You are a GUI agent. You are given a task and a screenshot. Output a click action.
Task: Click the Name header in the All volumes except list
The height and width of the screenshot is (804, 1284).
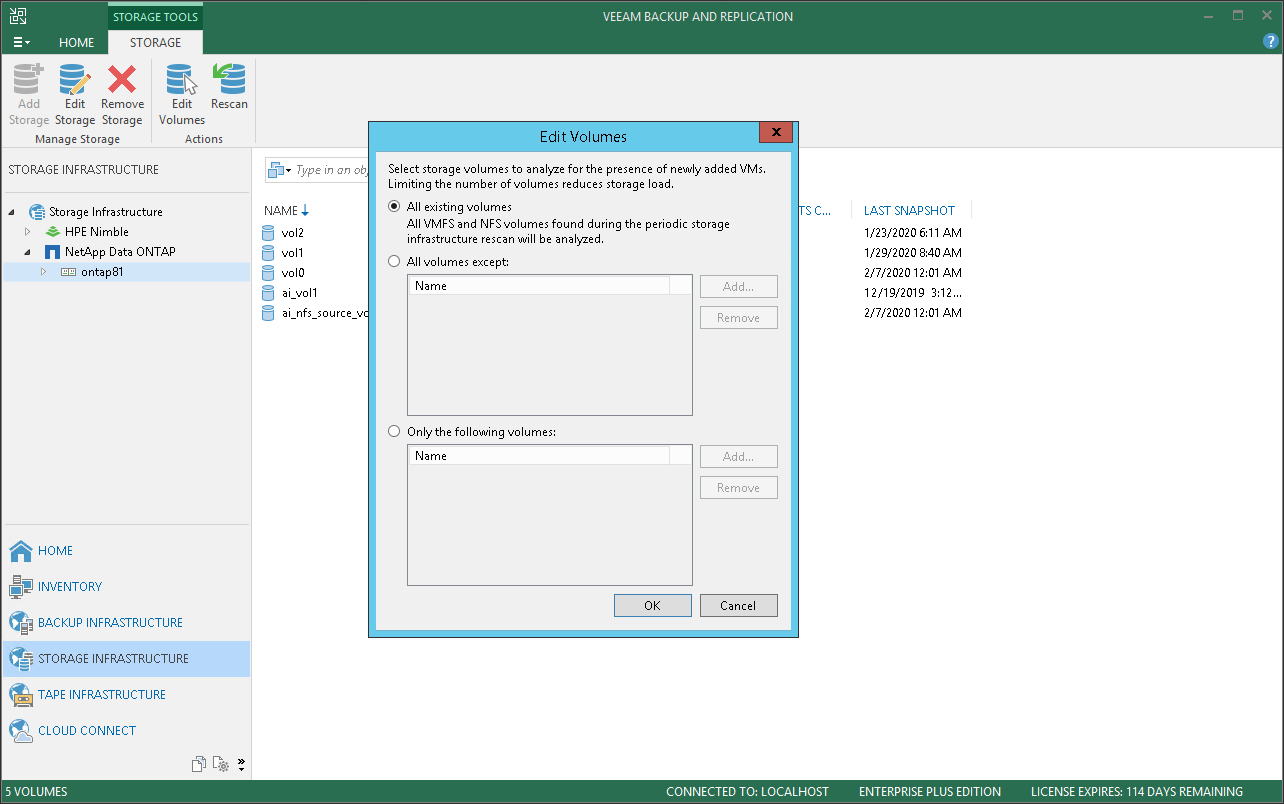coord(538,286)
